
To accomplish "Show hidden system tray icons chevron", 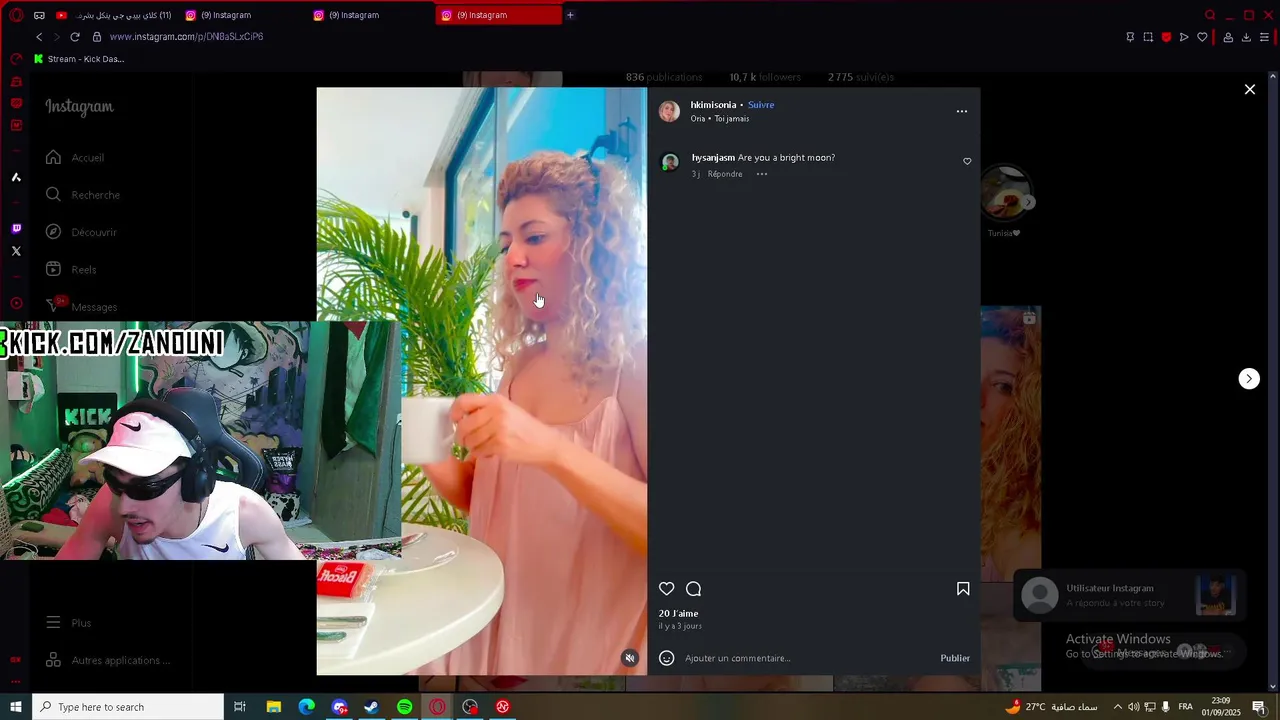I will [1117, 707].
